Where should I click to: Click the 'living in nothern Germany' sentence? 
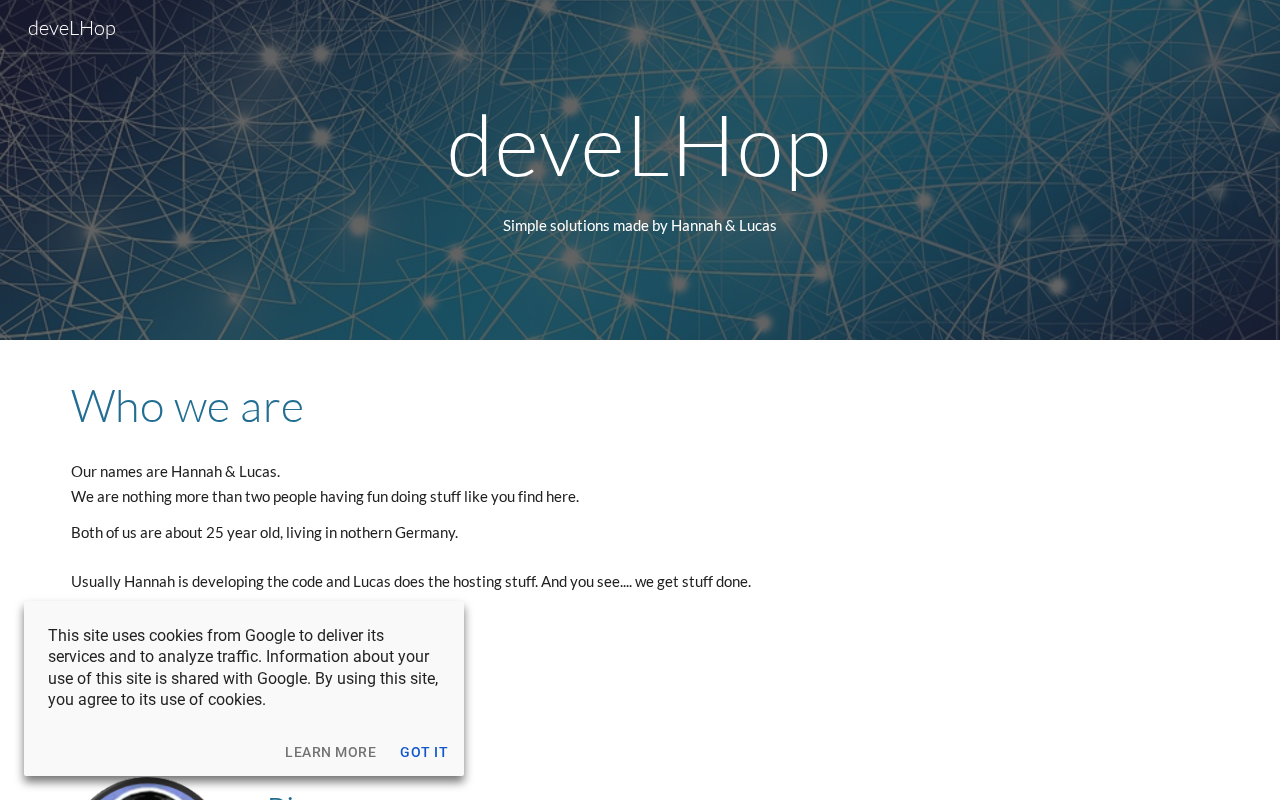tap(264, 532)
